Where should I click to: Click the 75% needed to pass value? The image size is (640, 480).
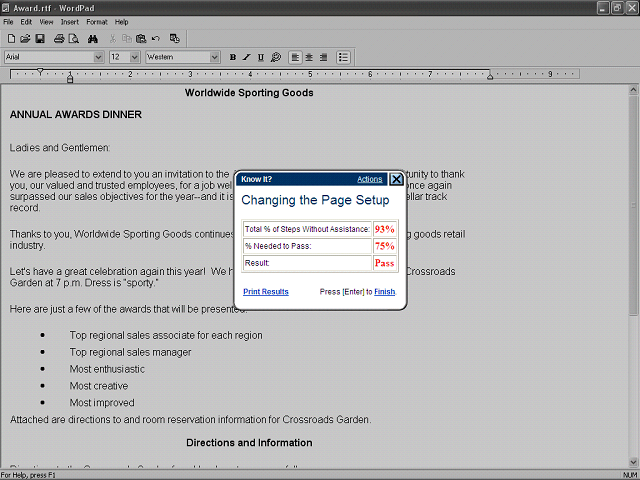coord(384,246)
